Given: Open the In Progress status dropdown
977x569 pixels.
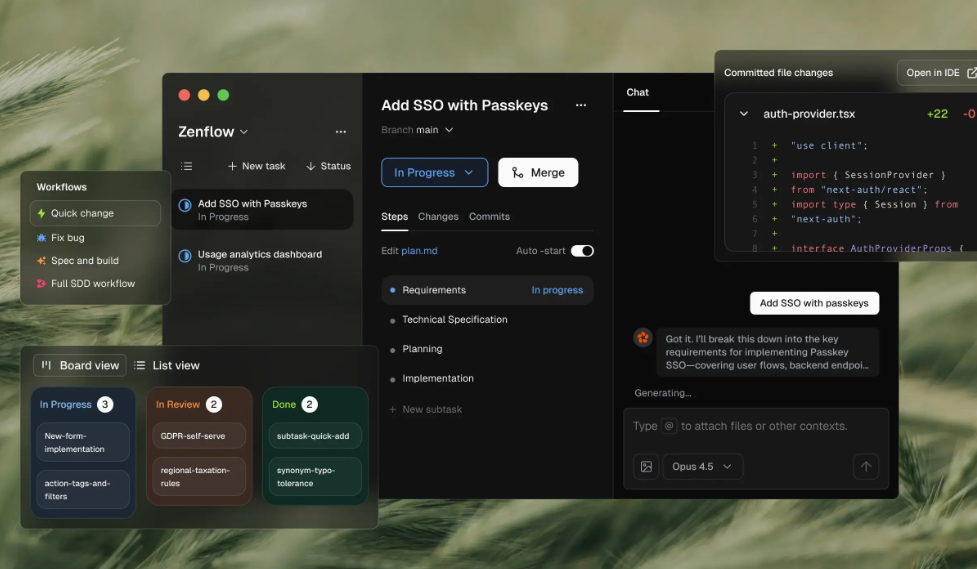Looking at the screenshot, I should pyautogui.click(x=434, y=173).
